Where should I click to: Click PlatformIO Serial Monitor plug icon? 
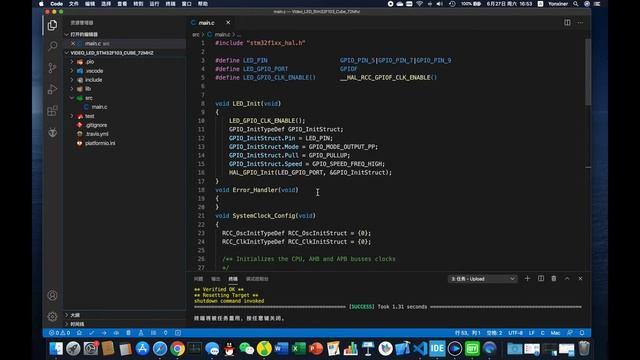coord(165,333)
